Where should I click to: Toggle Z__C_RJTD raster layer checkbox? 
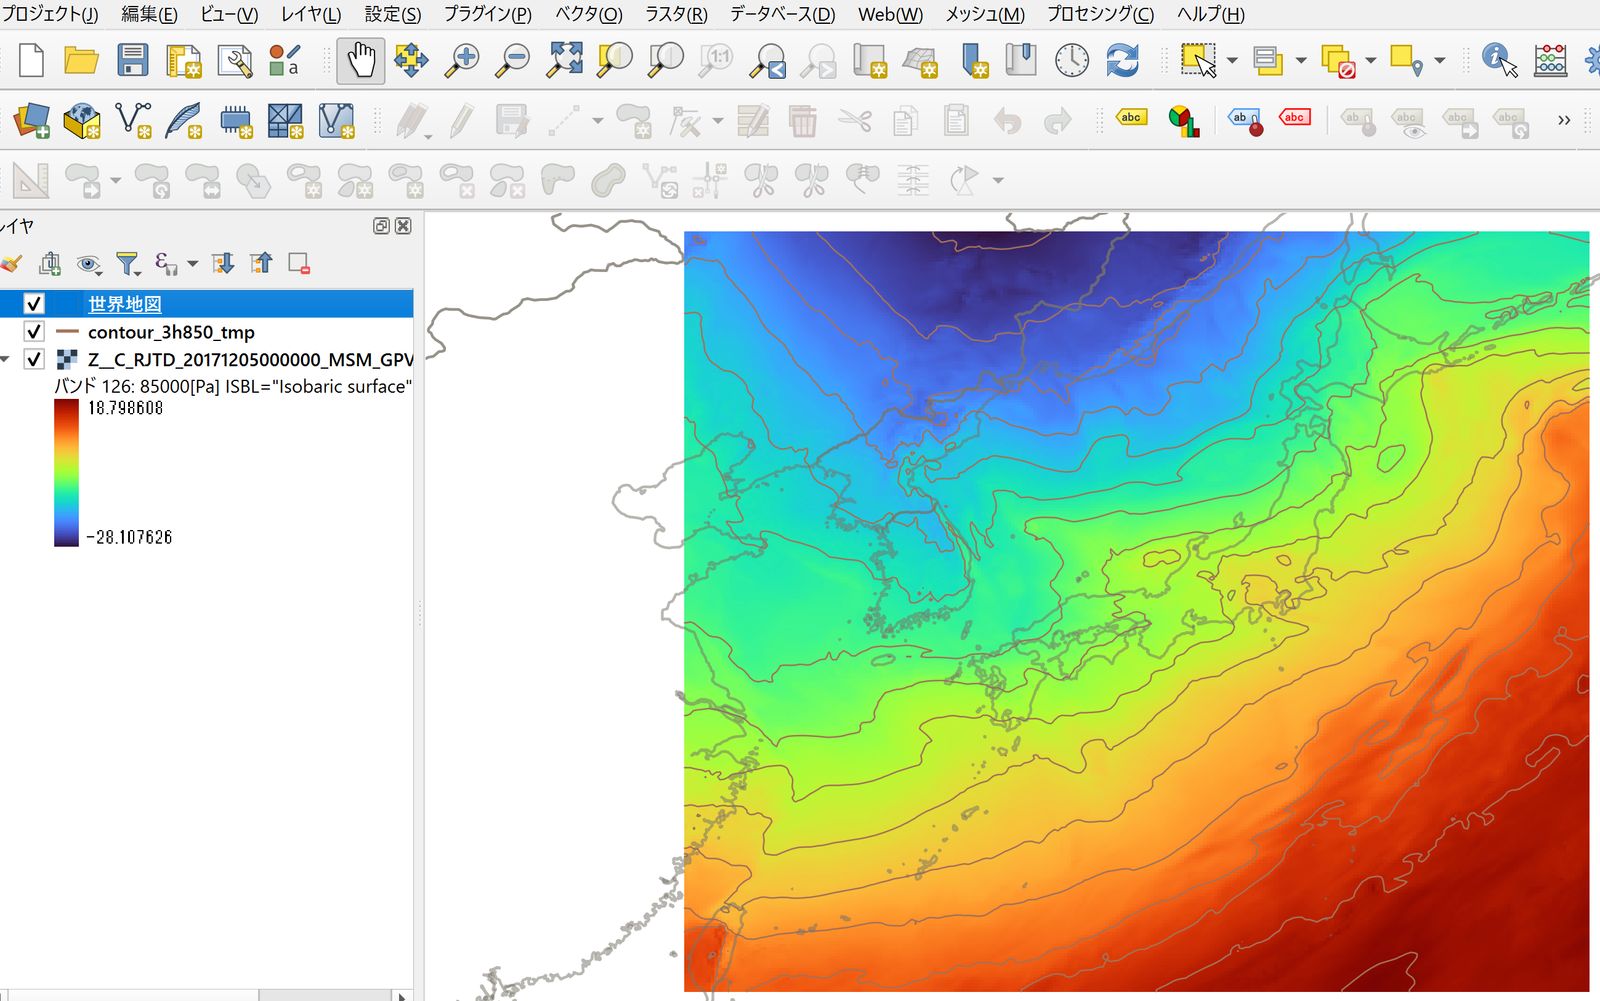tap(34, 359)
